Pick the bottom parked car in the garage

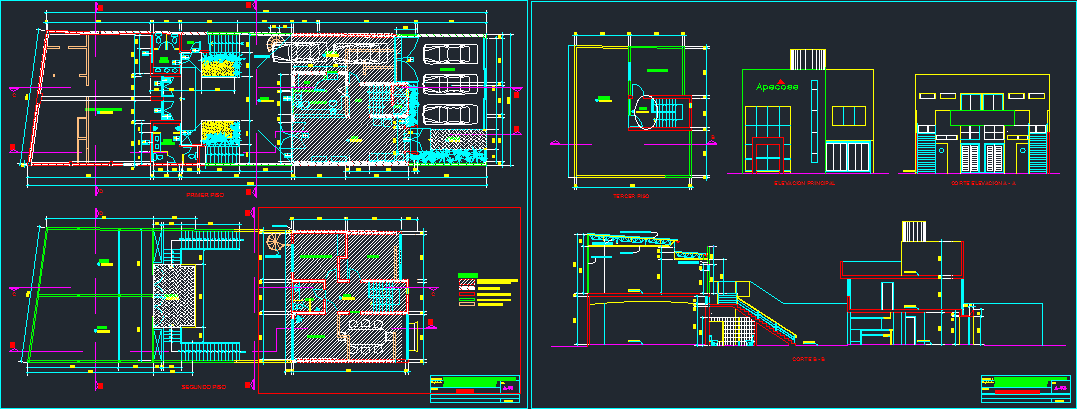coord(449,114)
